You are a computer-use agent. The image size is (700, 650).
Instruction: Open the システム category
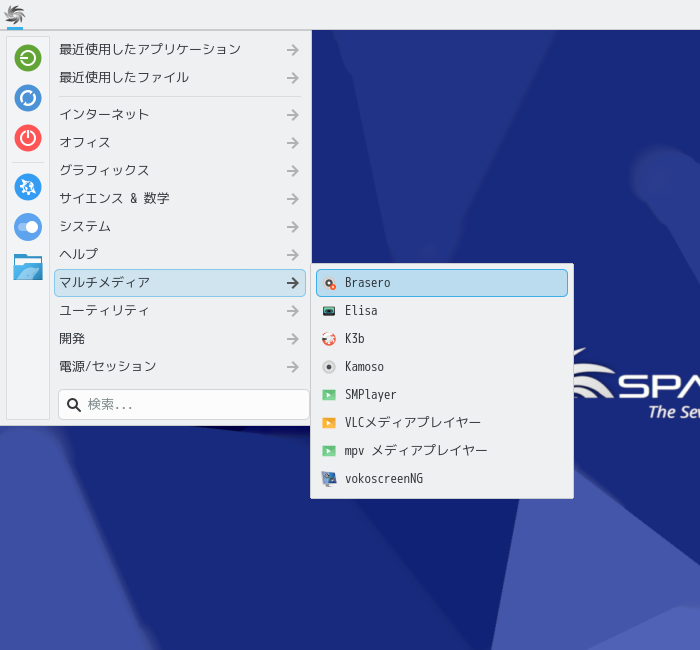[180, 227]
